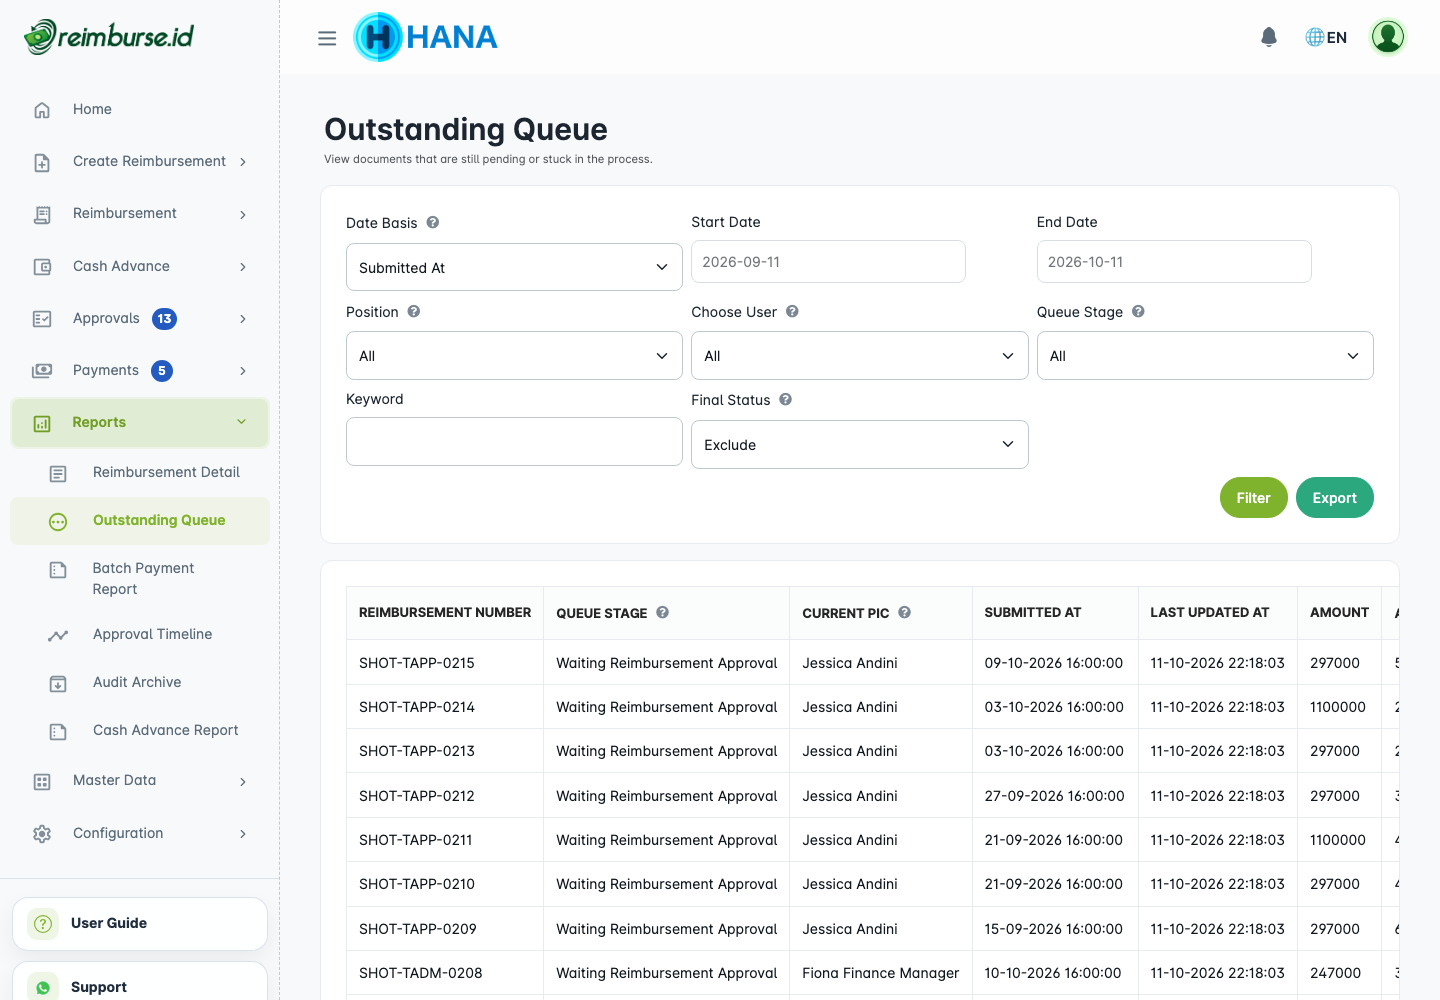The width and height of the screenshot is (1440, 1000).
Task: Click the End Date field
Action: pos(1174,262)
